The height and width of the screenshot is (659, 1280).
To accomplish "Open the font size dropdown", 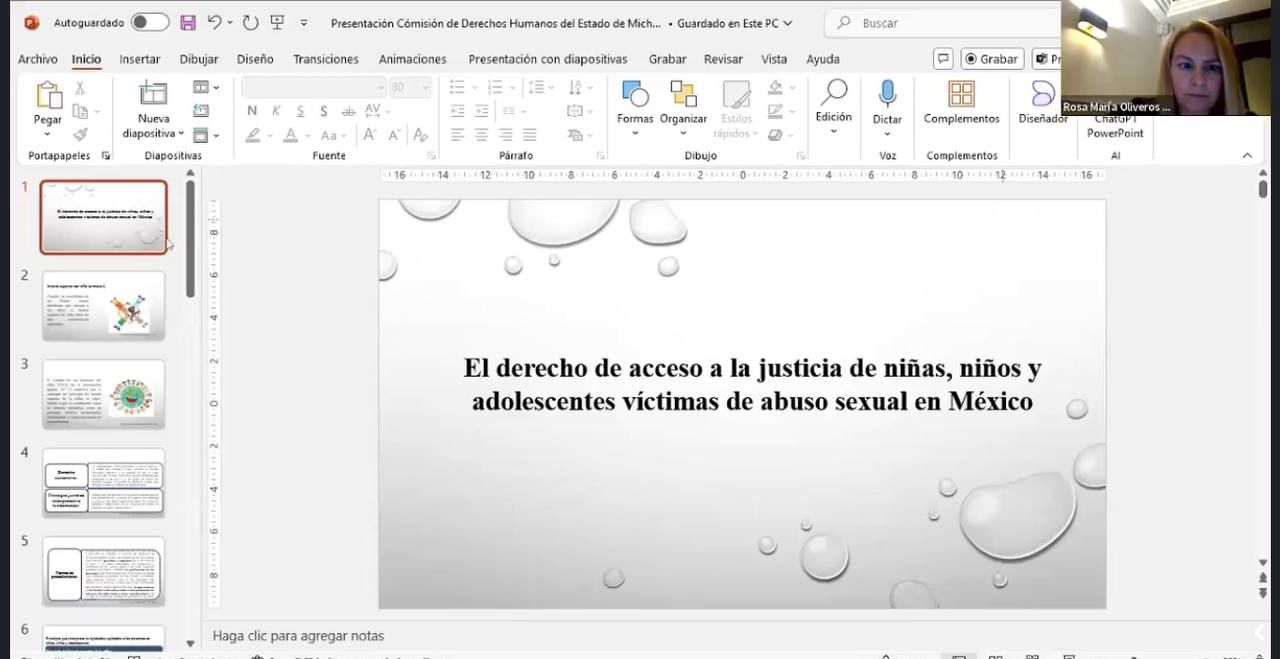I will pyautogui.click(x=425, y=88).
